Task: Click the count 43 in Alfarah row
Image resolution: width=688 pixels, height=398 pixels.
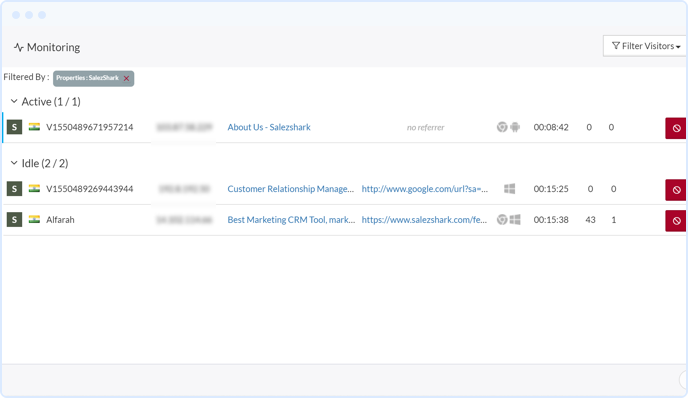Action: pyautogui.click(x=590, y=219)
